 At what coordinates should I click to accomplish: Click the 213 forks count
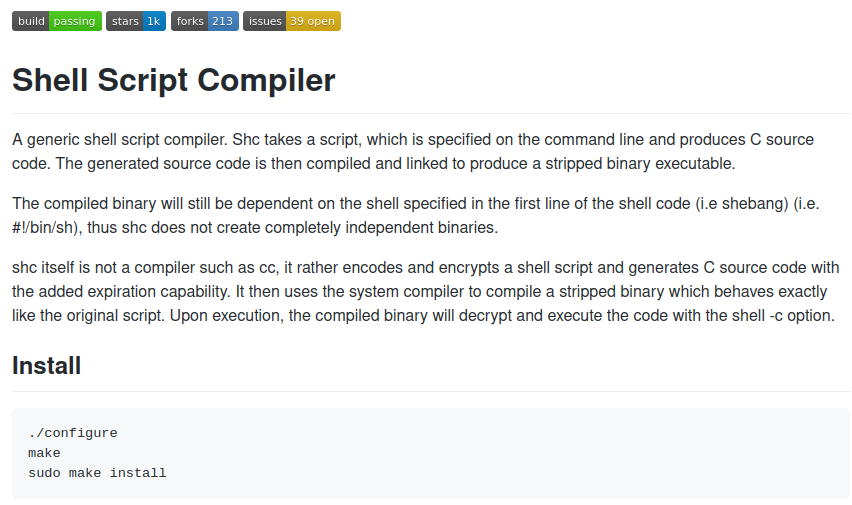point(223,21)
